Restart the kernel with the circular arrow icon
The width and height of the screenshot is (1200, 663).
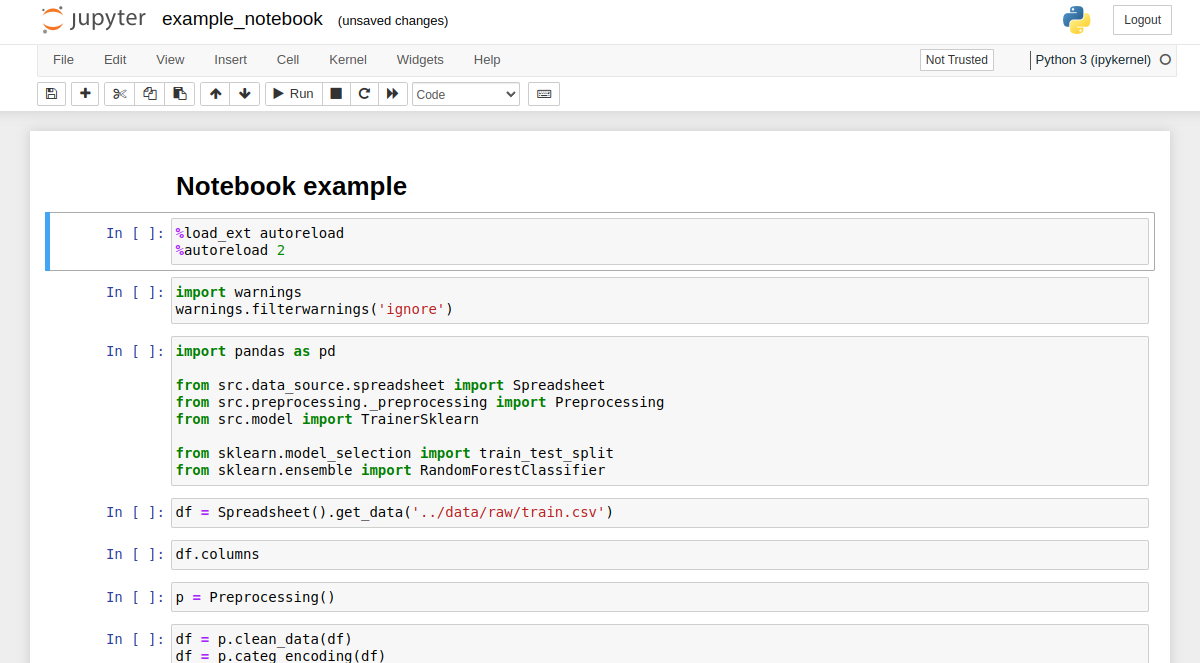point(364,94)
